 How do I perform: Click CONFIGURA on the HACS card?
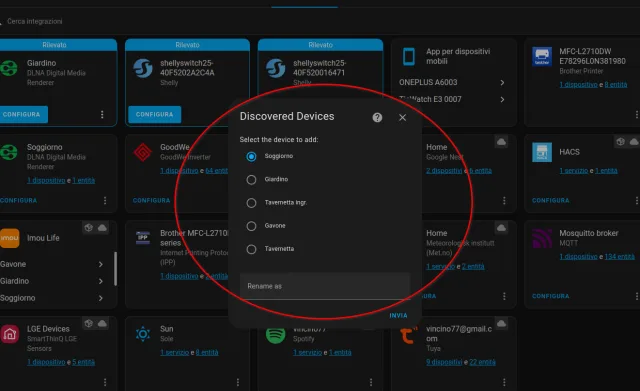551,200
